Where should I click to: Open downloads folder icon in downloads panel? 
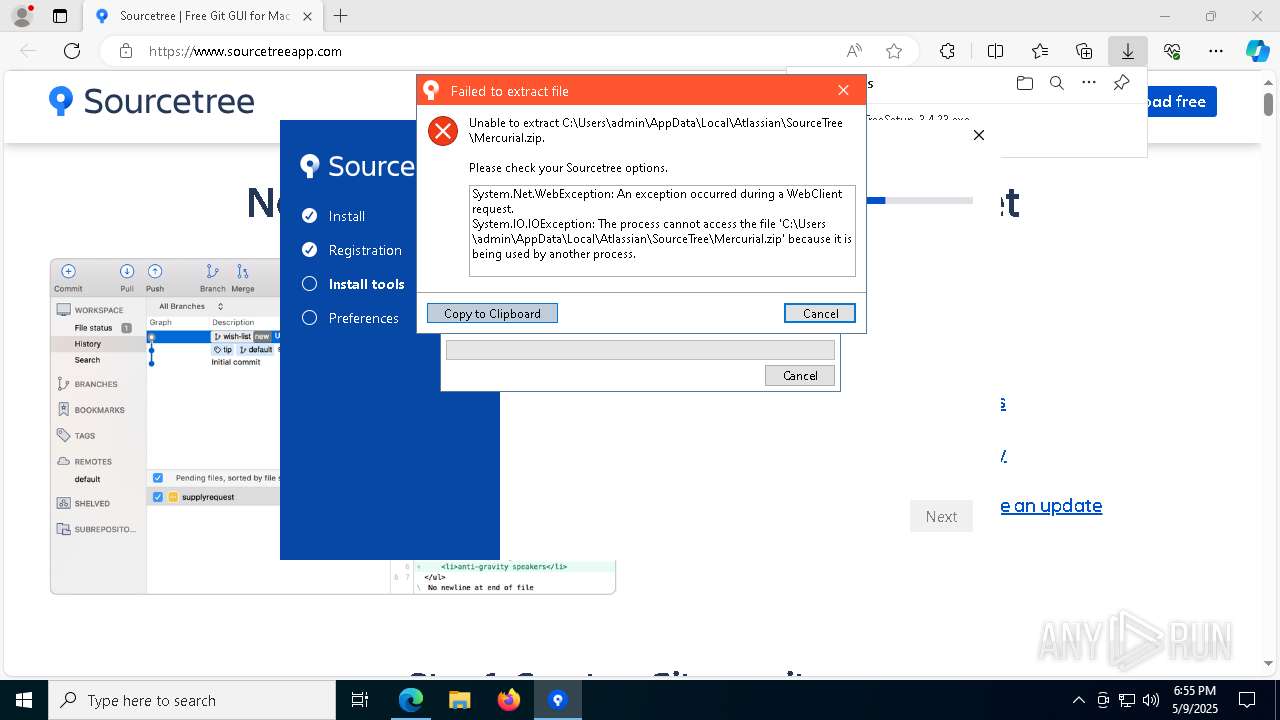click(x=1024, y=83)
